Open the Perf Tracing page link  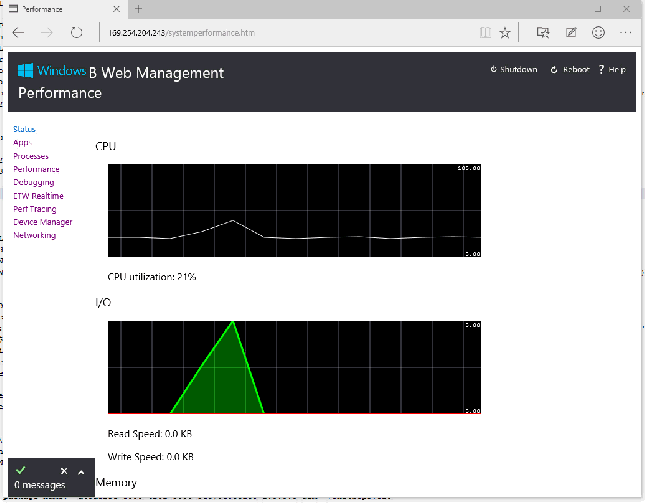(x=35, y=209)
